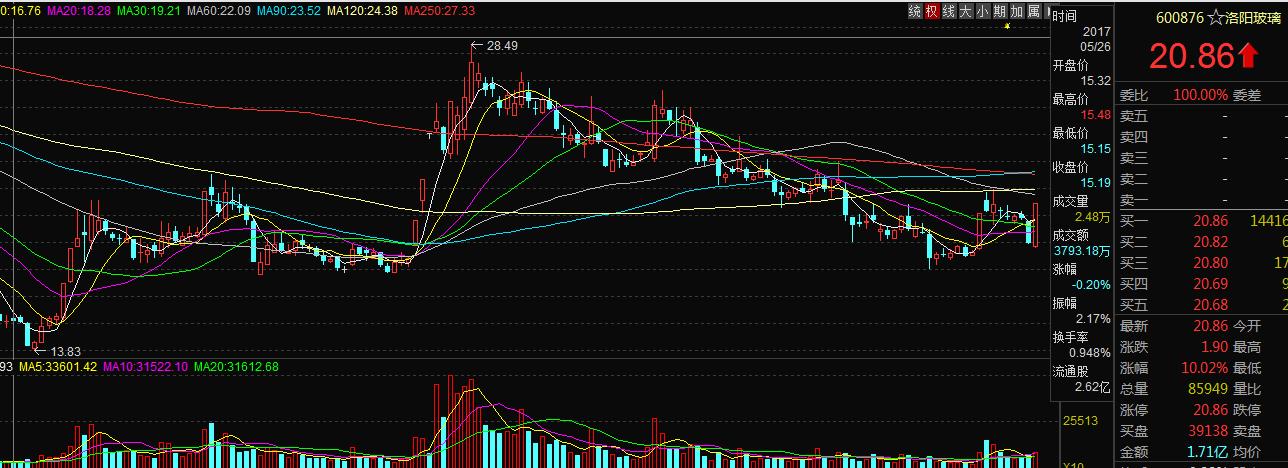Toggle the 权 adjusted-price button
1288x468 pixels.
(932, 10)
